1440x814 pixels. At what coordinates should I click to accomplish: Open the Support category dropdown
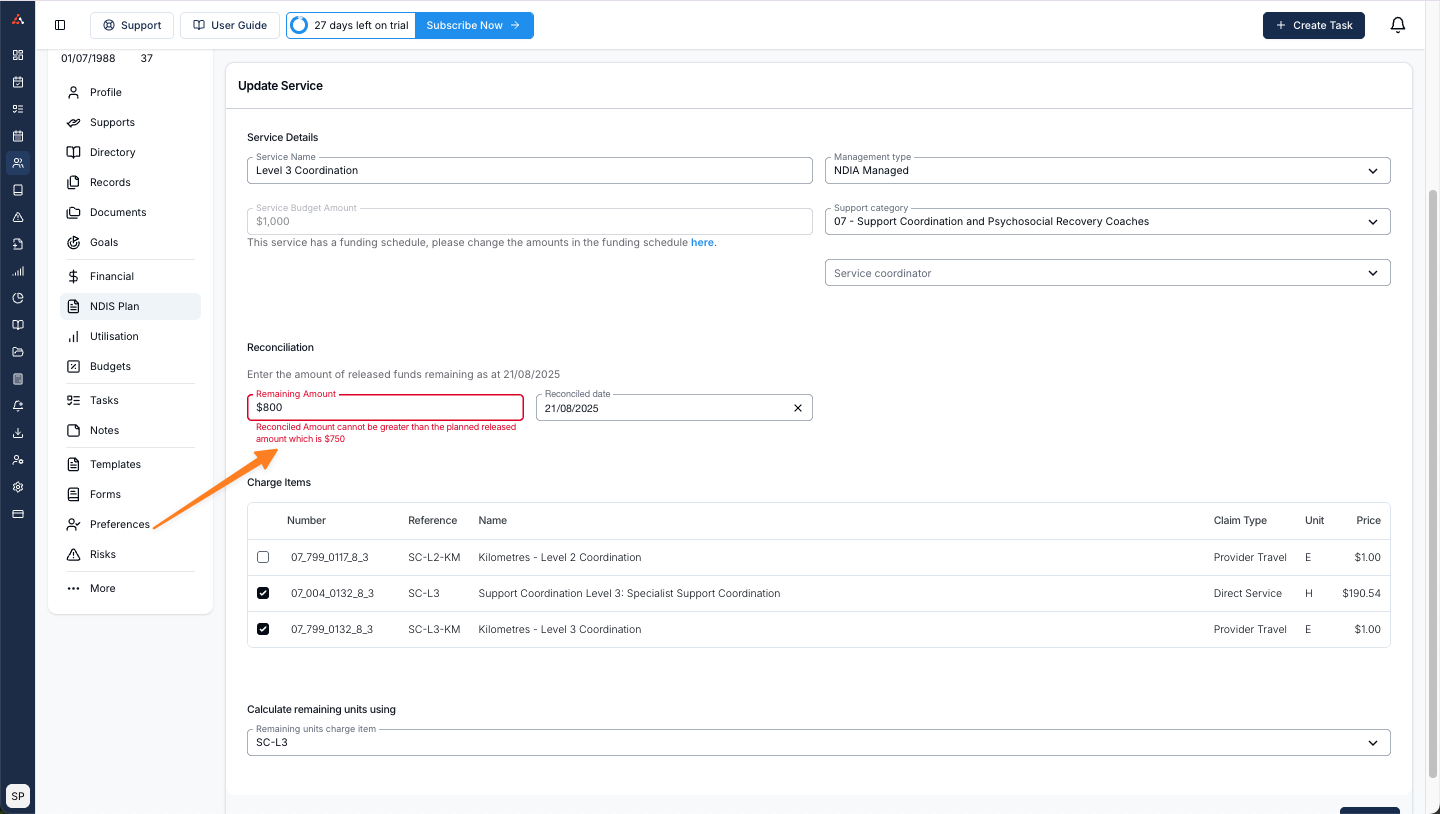1107,221
